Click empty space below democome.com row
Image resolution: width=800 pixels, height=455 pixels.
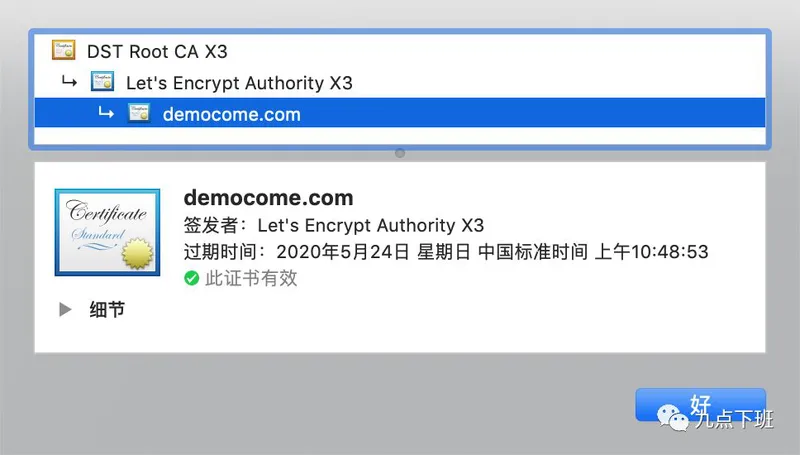tap(400, 136)
